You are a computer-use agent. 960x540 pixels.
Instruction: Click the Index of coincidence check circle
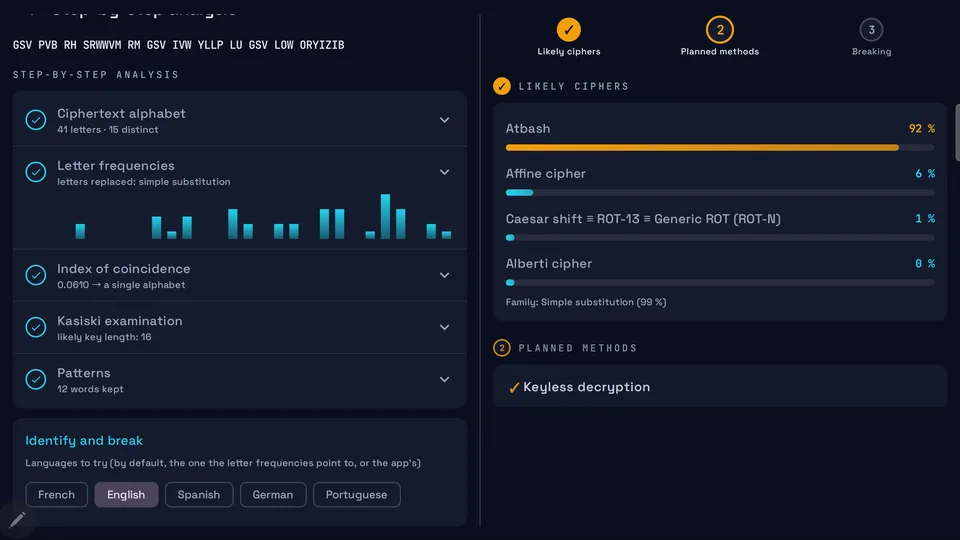tap(36, 275)
